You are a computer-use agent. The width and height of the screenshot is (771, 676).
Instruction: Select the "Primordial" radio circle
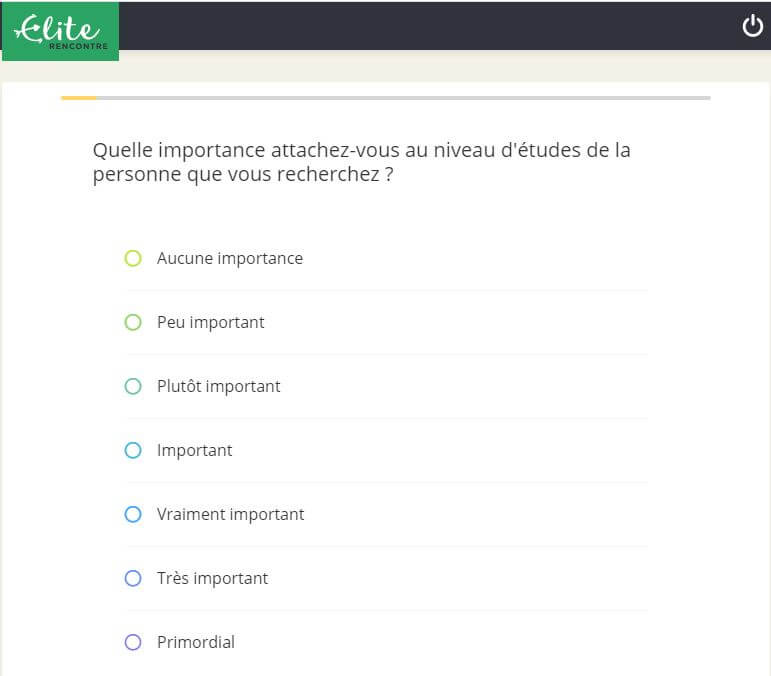click(x=133, y=643)
